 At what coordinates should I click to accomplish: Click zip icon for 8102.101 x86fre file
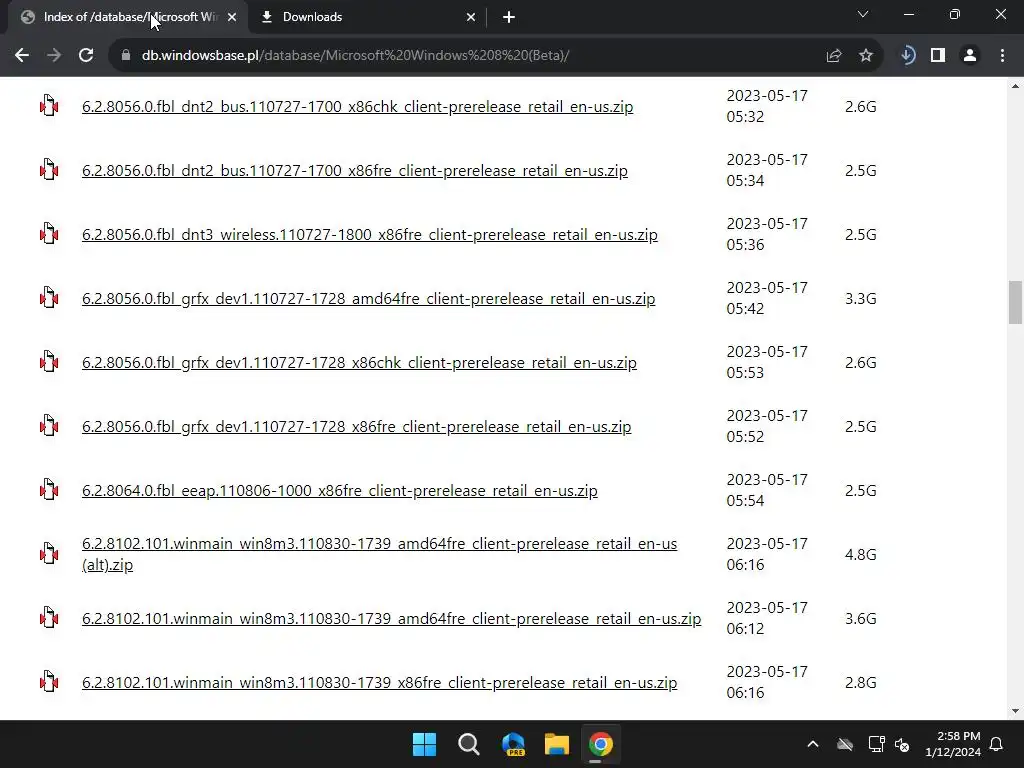tap(49, 682)
